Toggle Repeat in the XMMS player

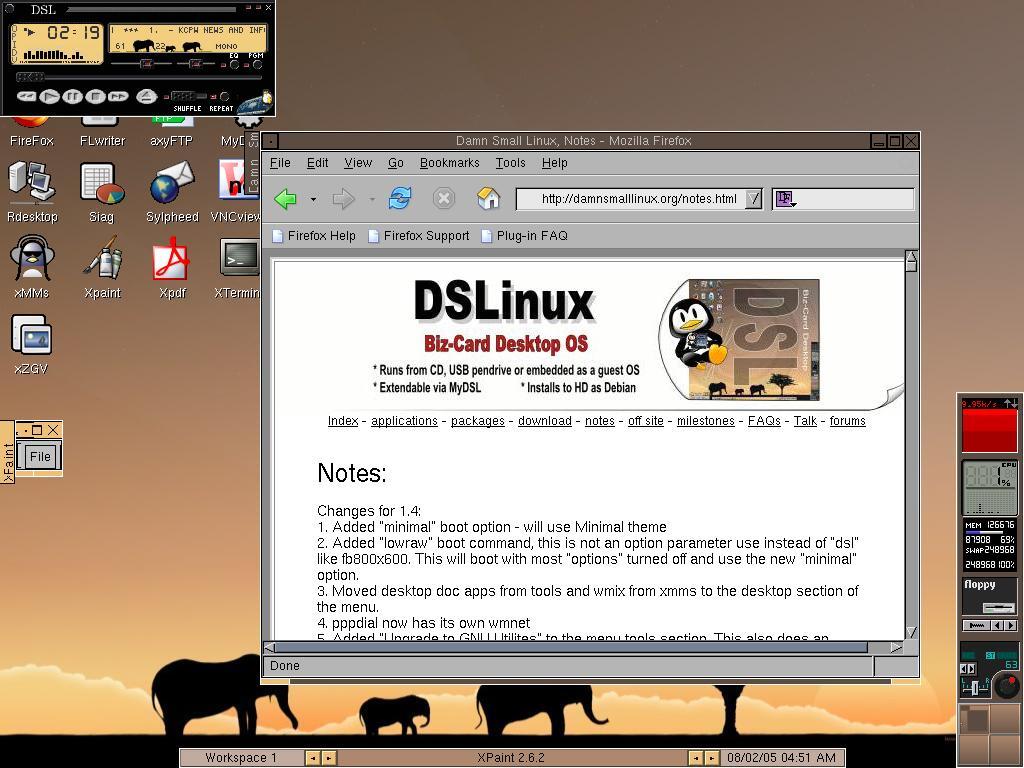coord(222,98)
